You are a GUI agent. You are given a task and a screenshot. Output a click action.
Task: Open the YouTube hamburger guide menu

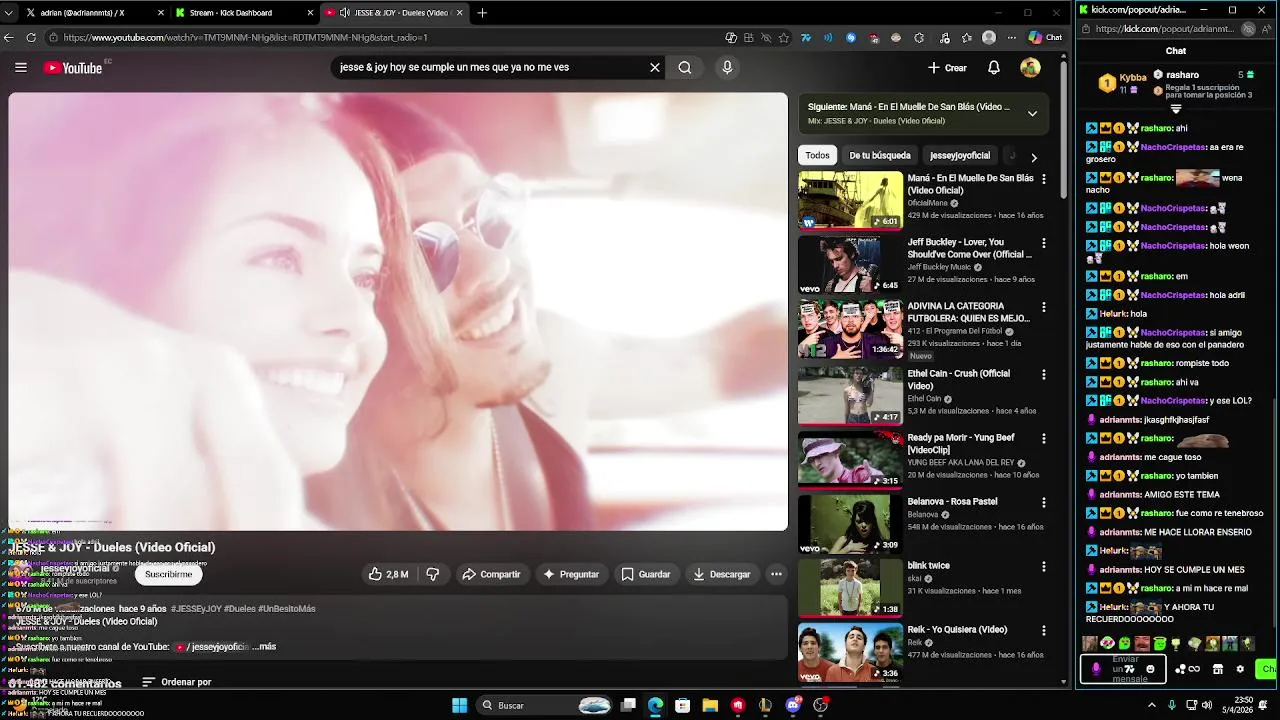[21, 68]
